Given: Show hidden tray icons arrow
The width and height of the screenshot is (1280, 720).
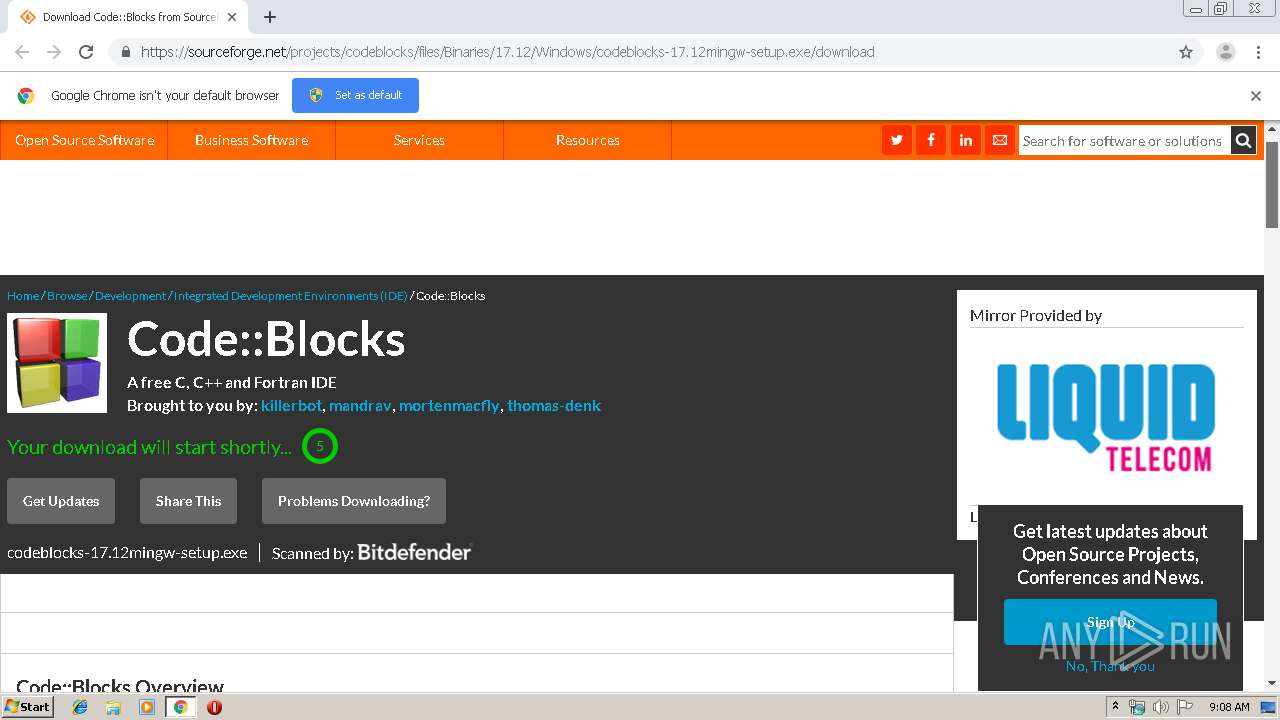Looking at the screenshot, I should (x=1115, y=707).
